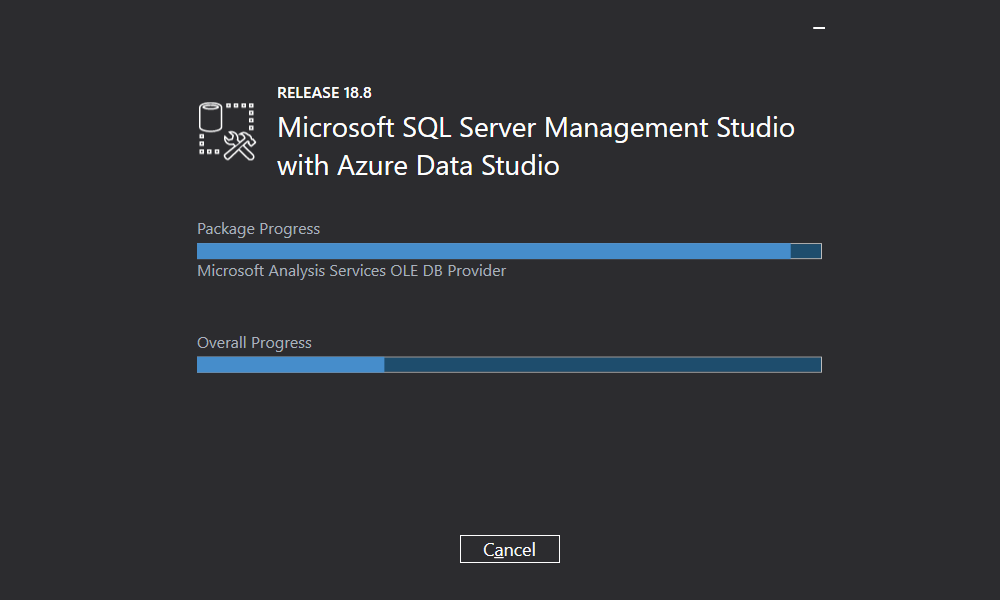Click the 'RELEASE 18.8' version text
Screen dimensions: 1000x600
tap(324, 93)
